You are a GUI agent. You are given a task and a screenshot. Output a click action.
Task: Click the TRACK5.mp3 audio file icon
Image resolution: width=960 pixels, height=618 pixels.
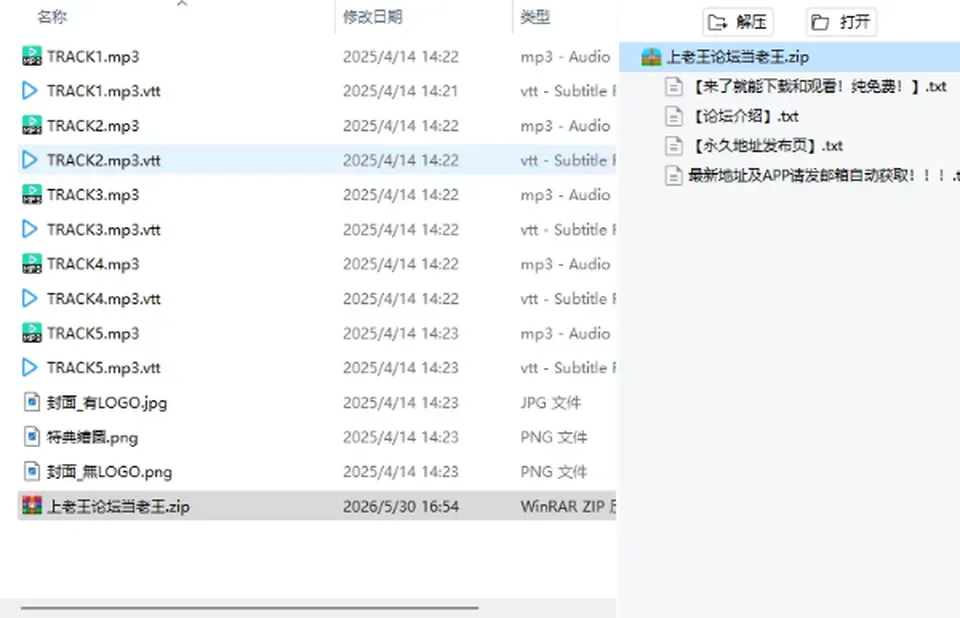point(32,333)
